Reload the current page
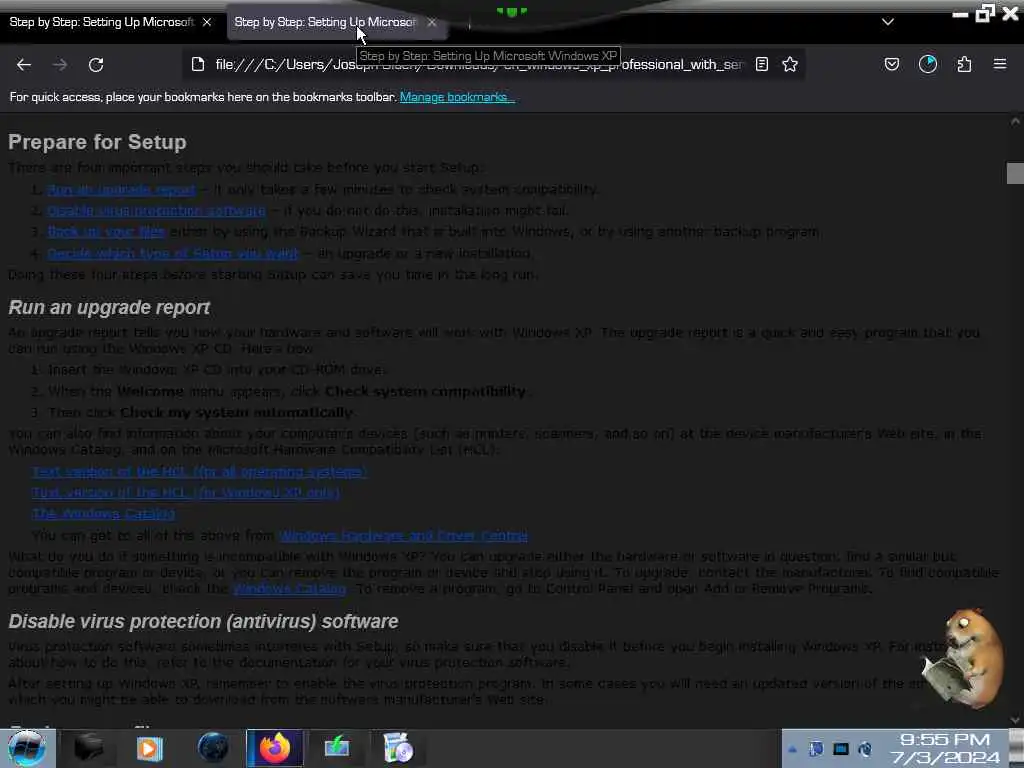Viewport: 1024px width, 768px height. pyautogui.click(x=96, y=65)
